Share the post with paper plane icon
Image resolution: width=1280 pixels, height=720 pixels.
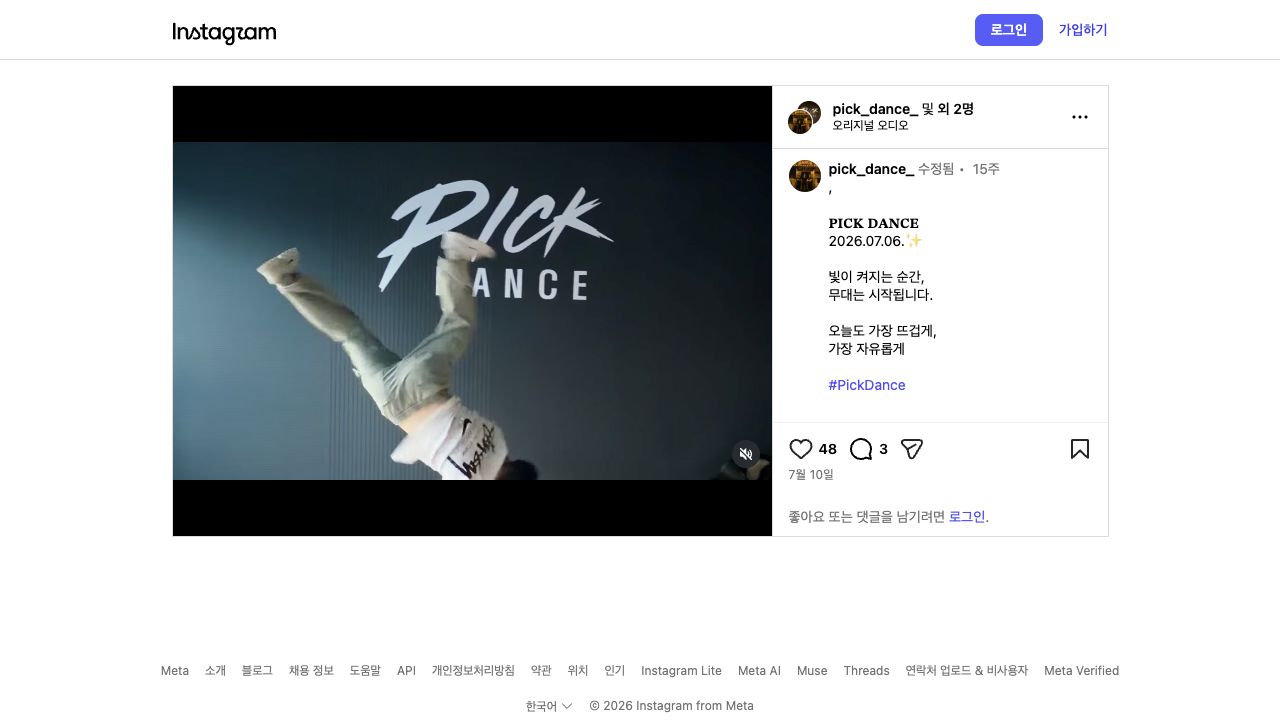pyautogui.click(x=911, y=449)
